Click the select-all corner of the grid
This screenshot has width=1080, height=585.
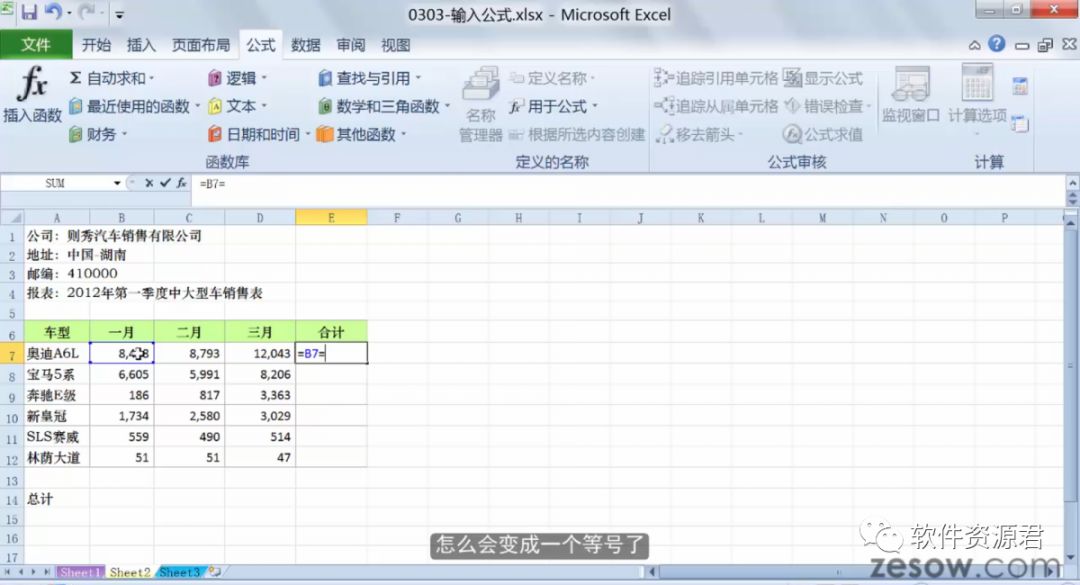[12, 218]
